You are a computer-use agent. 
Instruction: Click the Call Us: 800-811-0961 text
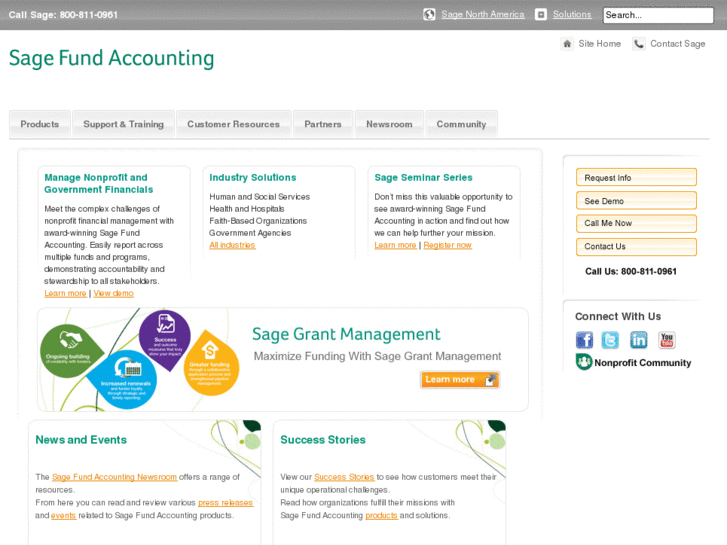(x=631, y=271)
